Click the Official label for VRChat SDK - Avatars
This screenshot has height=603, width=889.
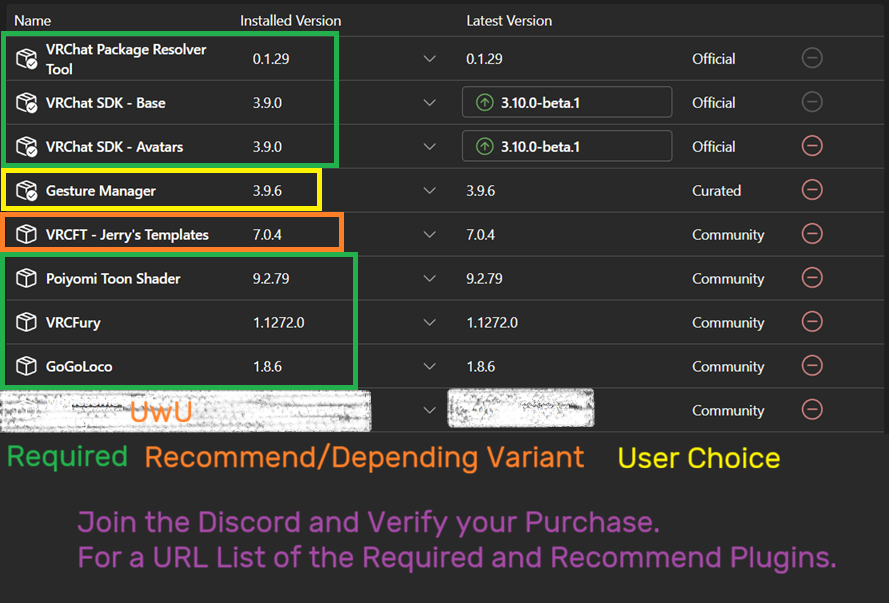click(713, 147)
